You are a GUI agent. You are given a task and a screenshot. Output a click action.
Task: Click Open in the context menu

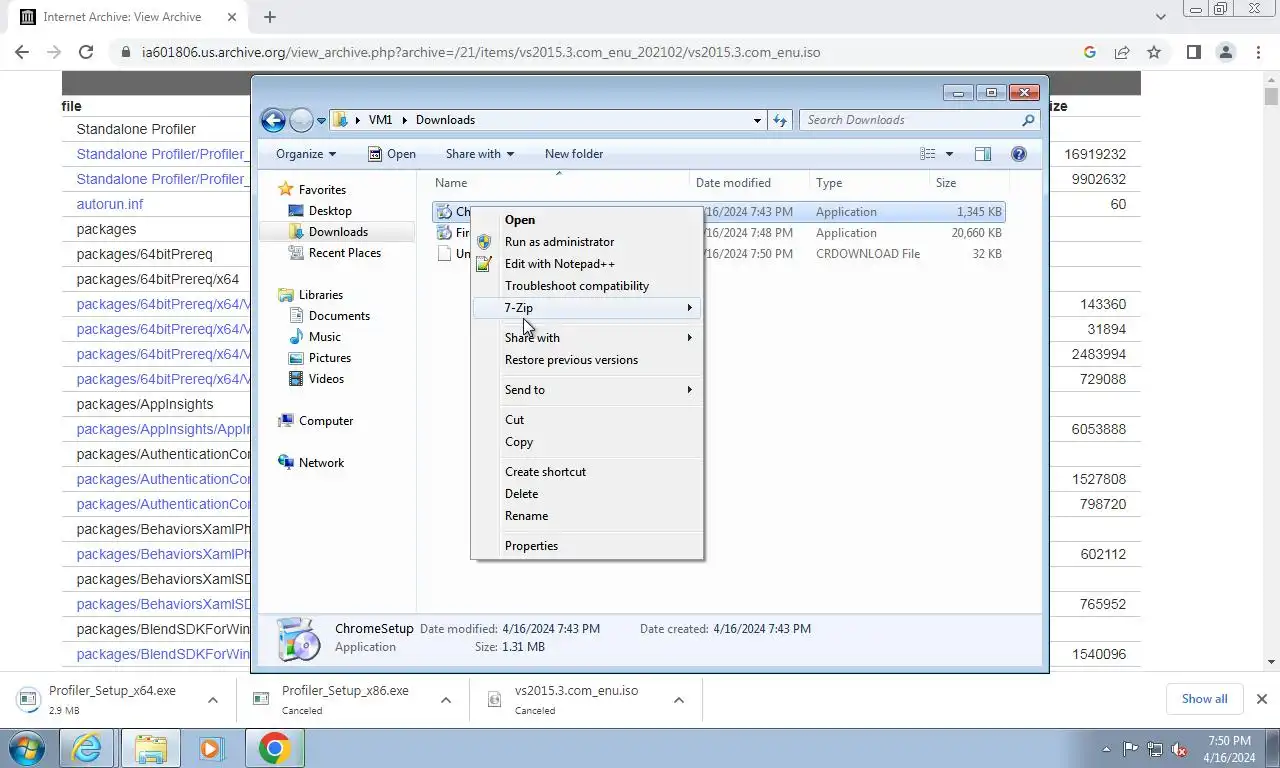point(587,220)
